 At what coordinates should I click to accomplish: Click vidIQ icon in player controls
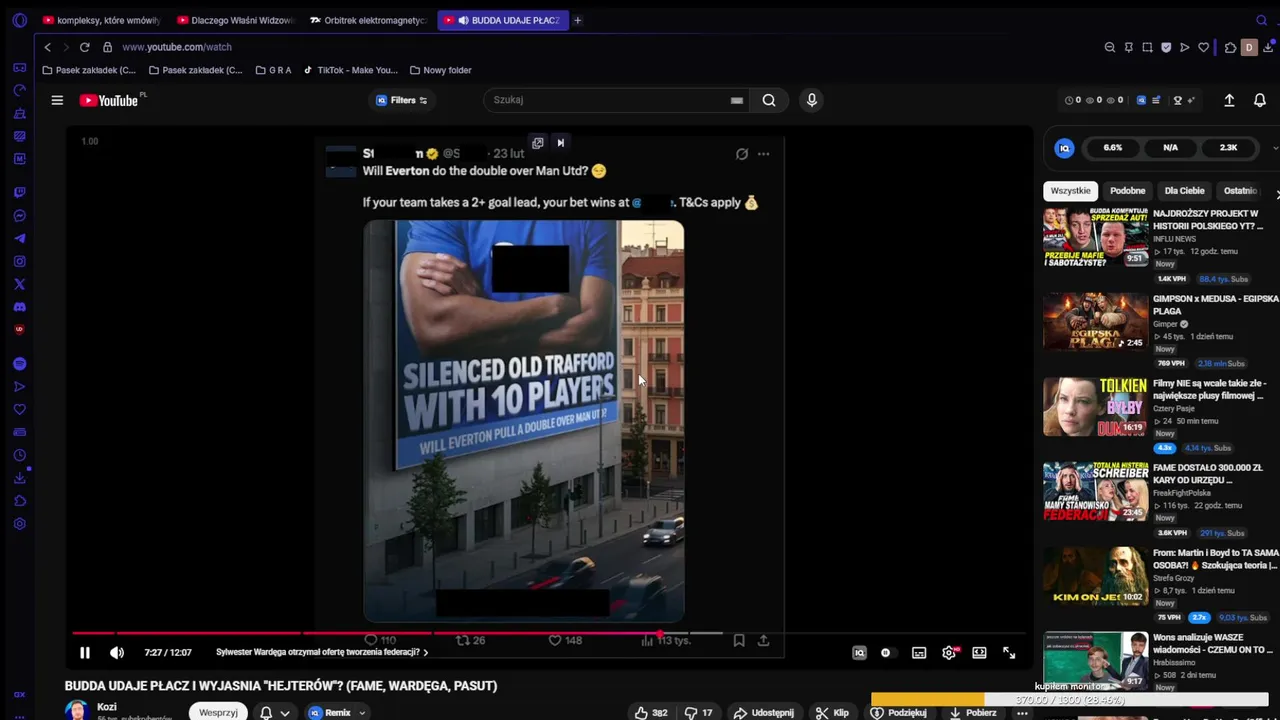pos(859,653)
